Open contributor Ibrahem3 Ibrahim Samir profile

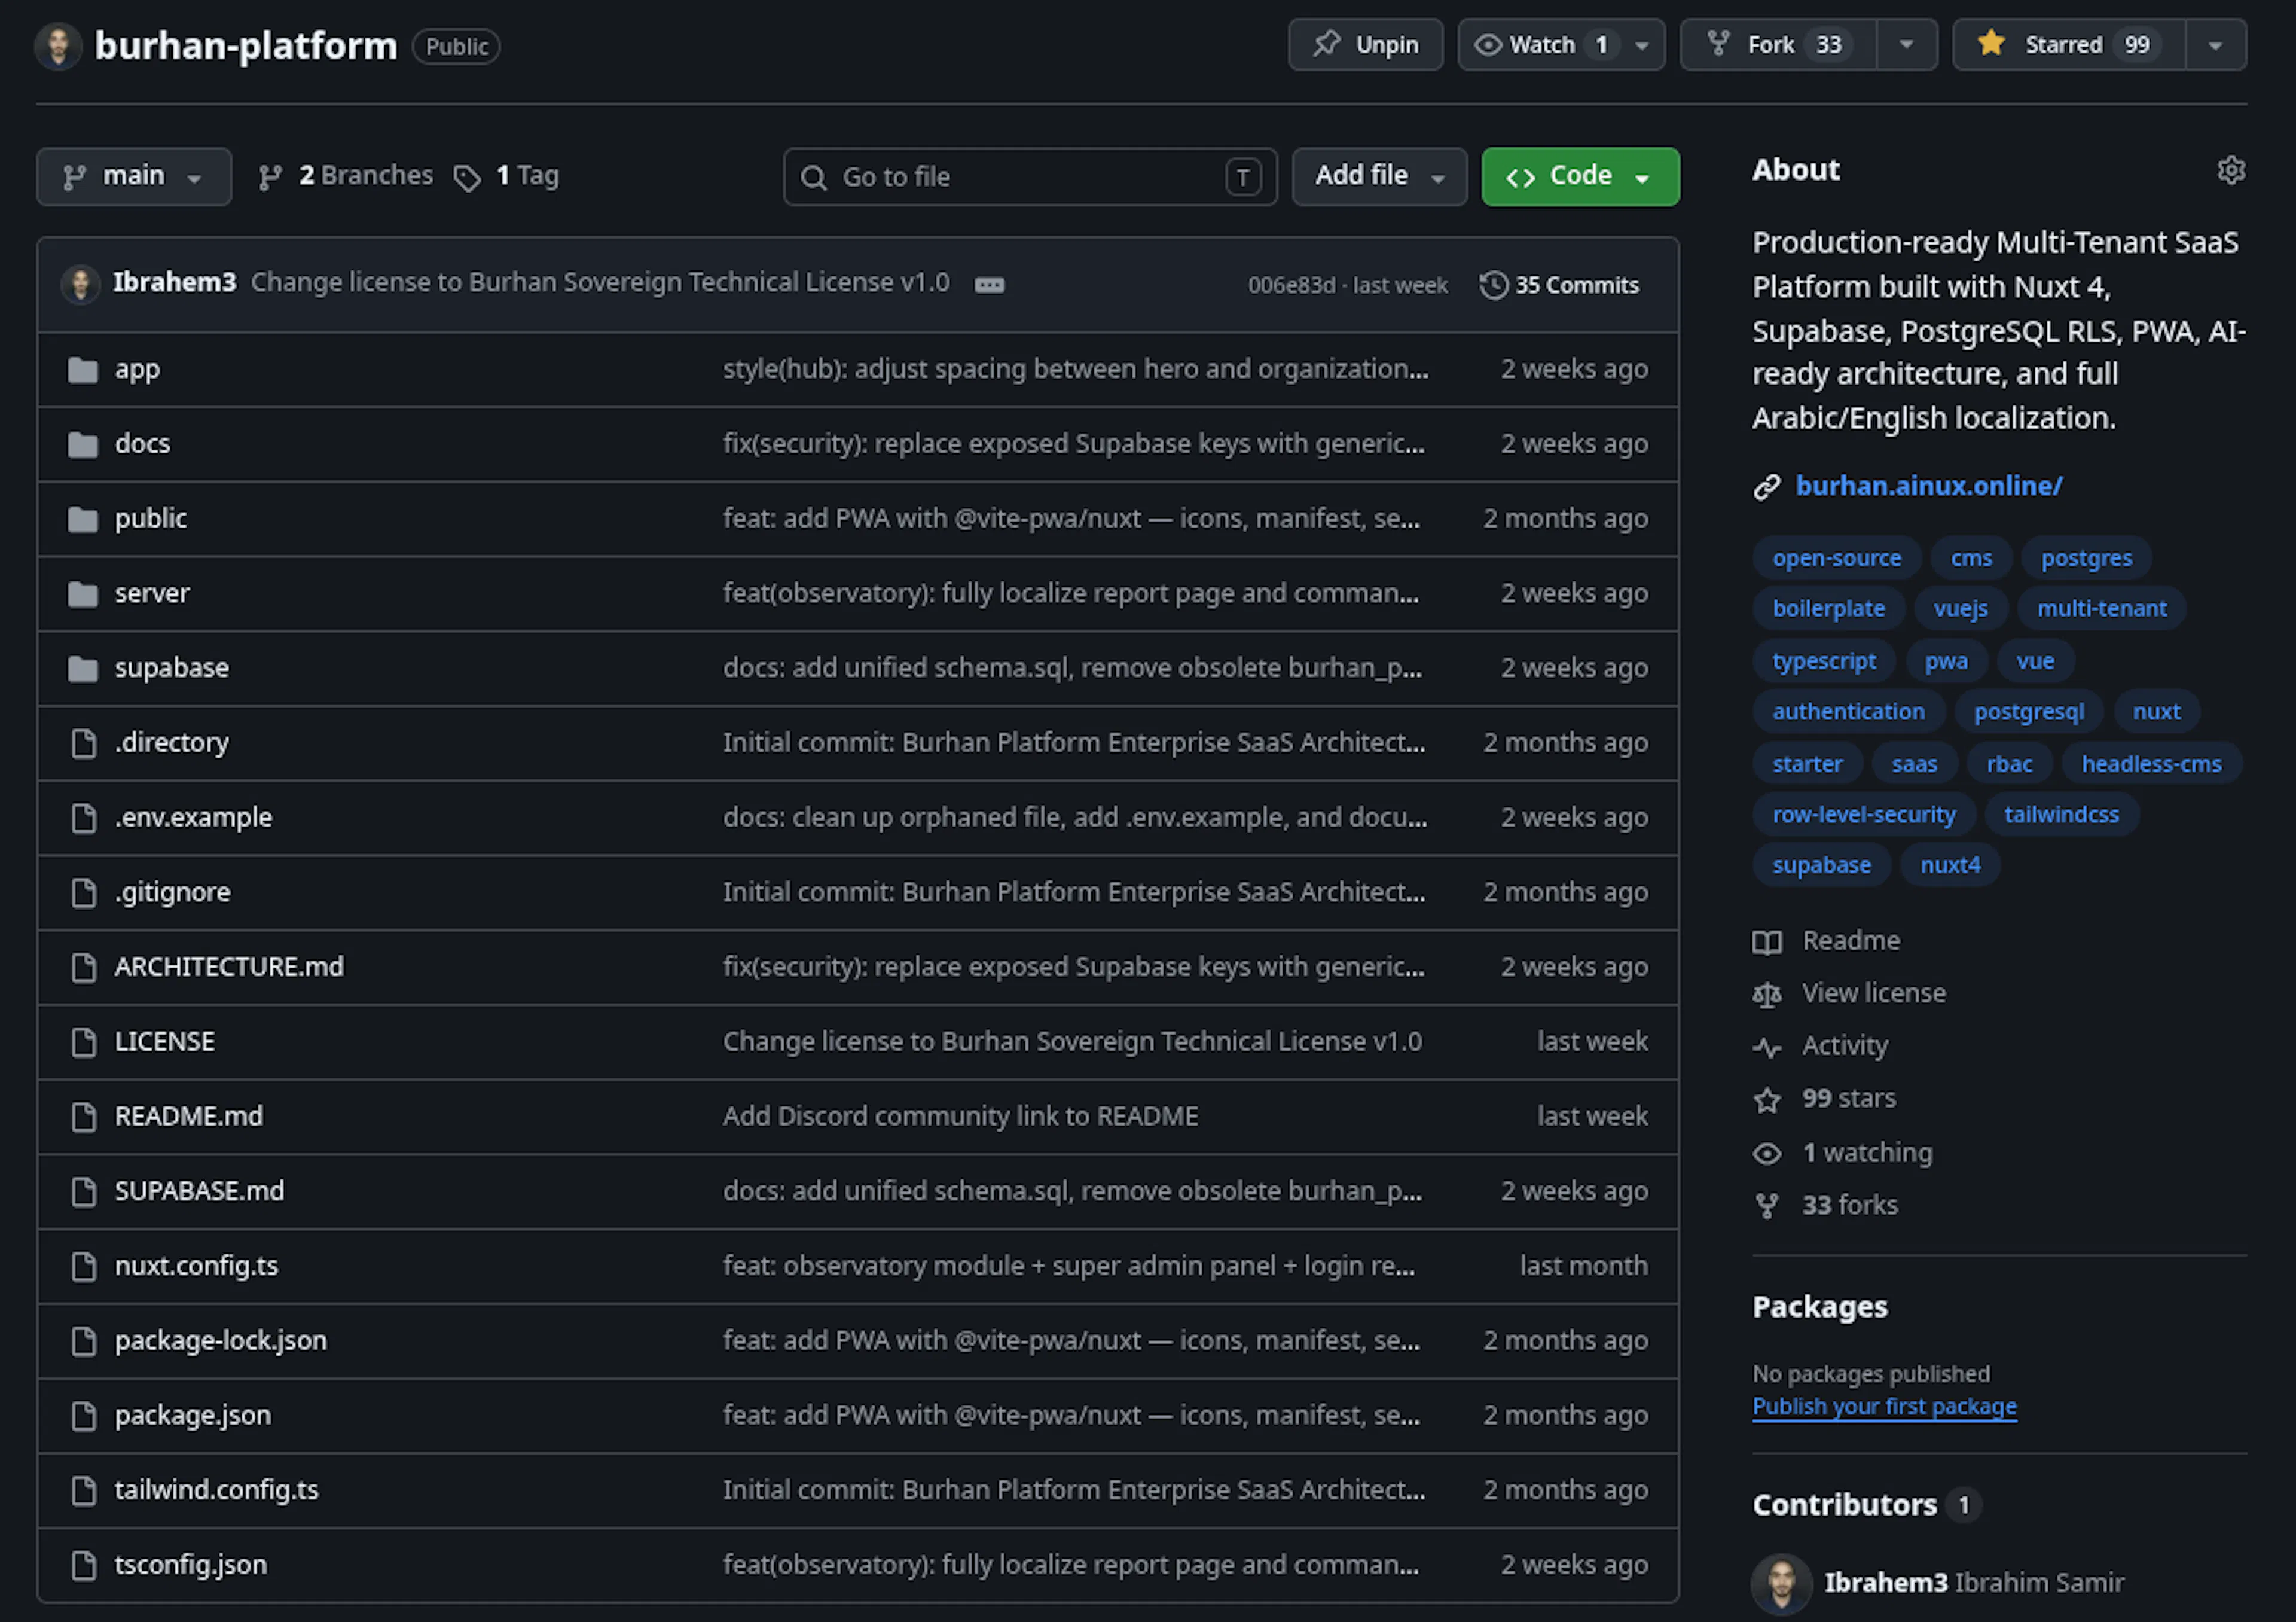1974,1583
